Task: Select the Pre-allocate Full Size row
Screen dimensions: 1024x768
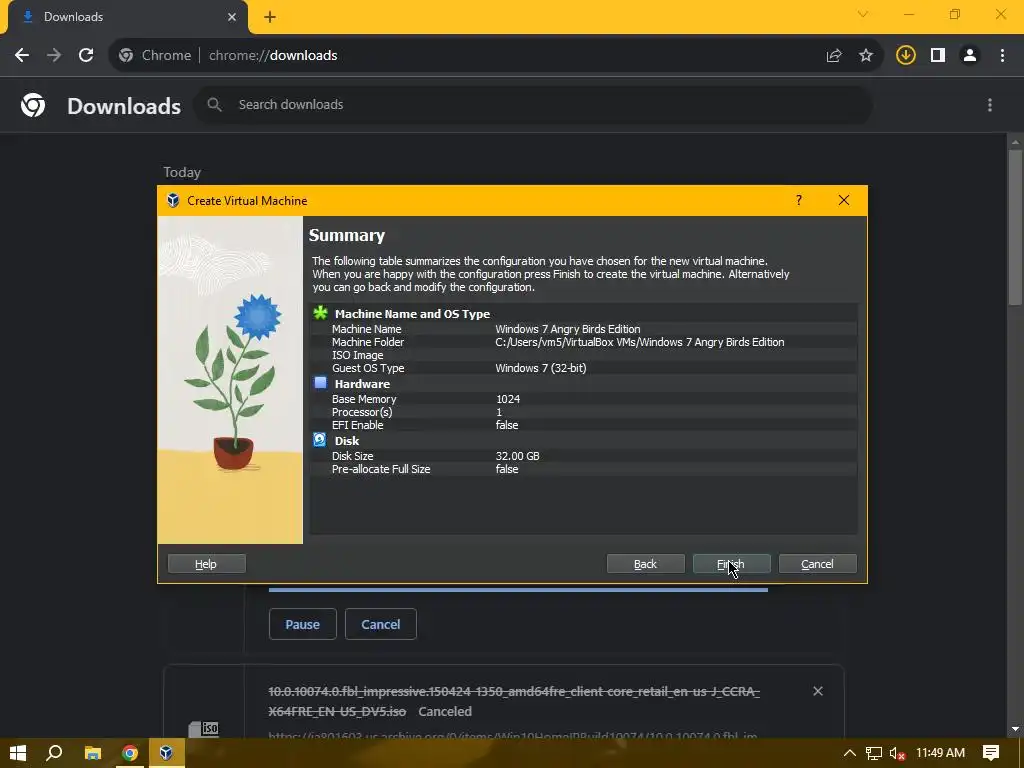Action: pos(583,469)
